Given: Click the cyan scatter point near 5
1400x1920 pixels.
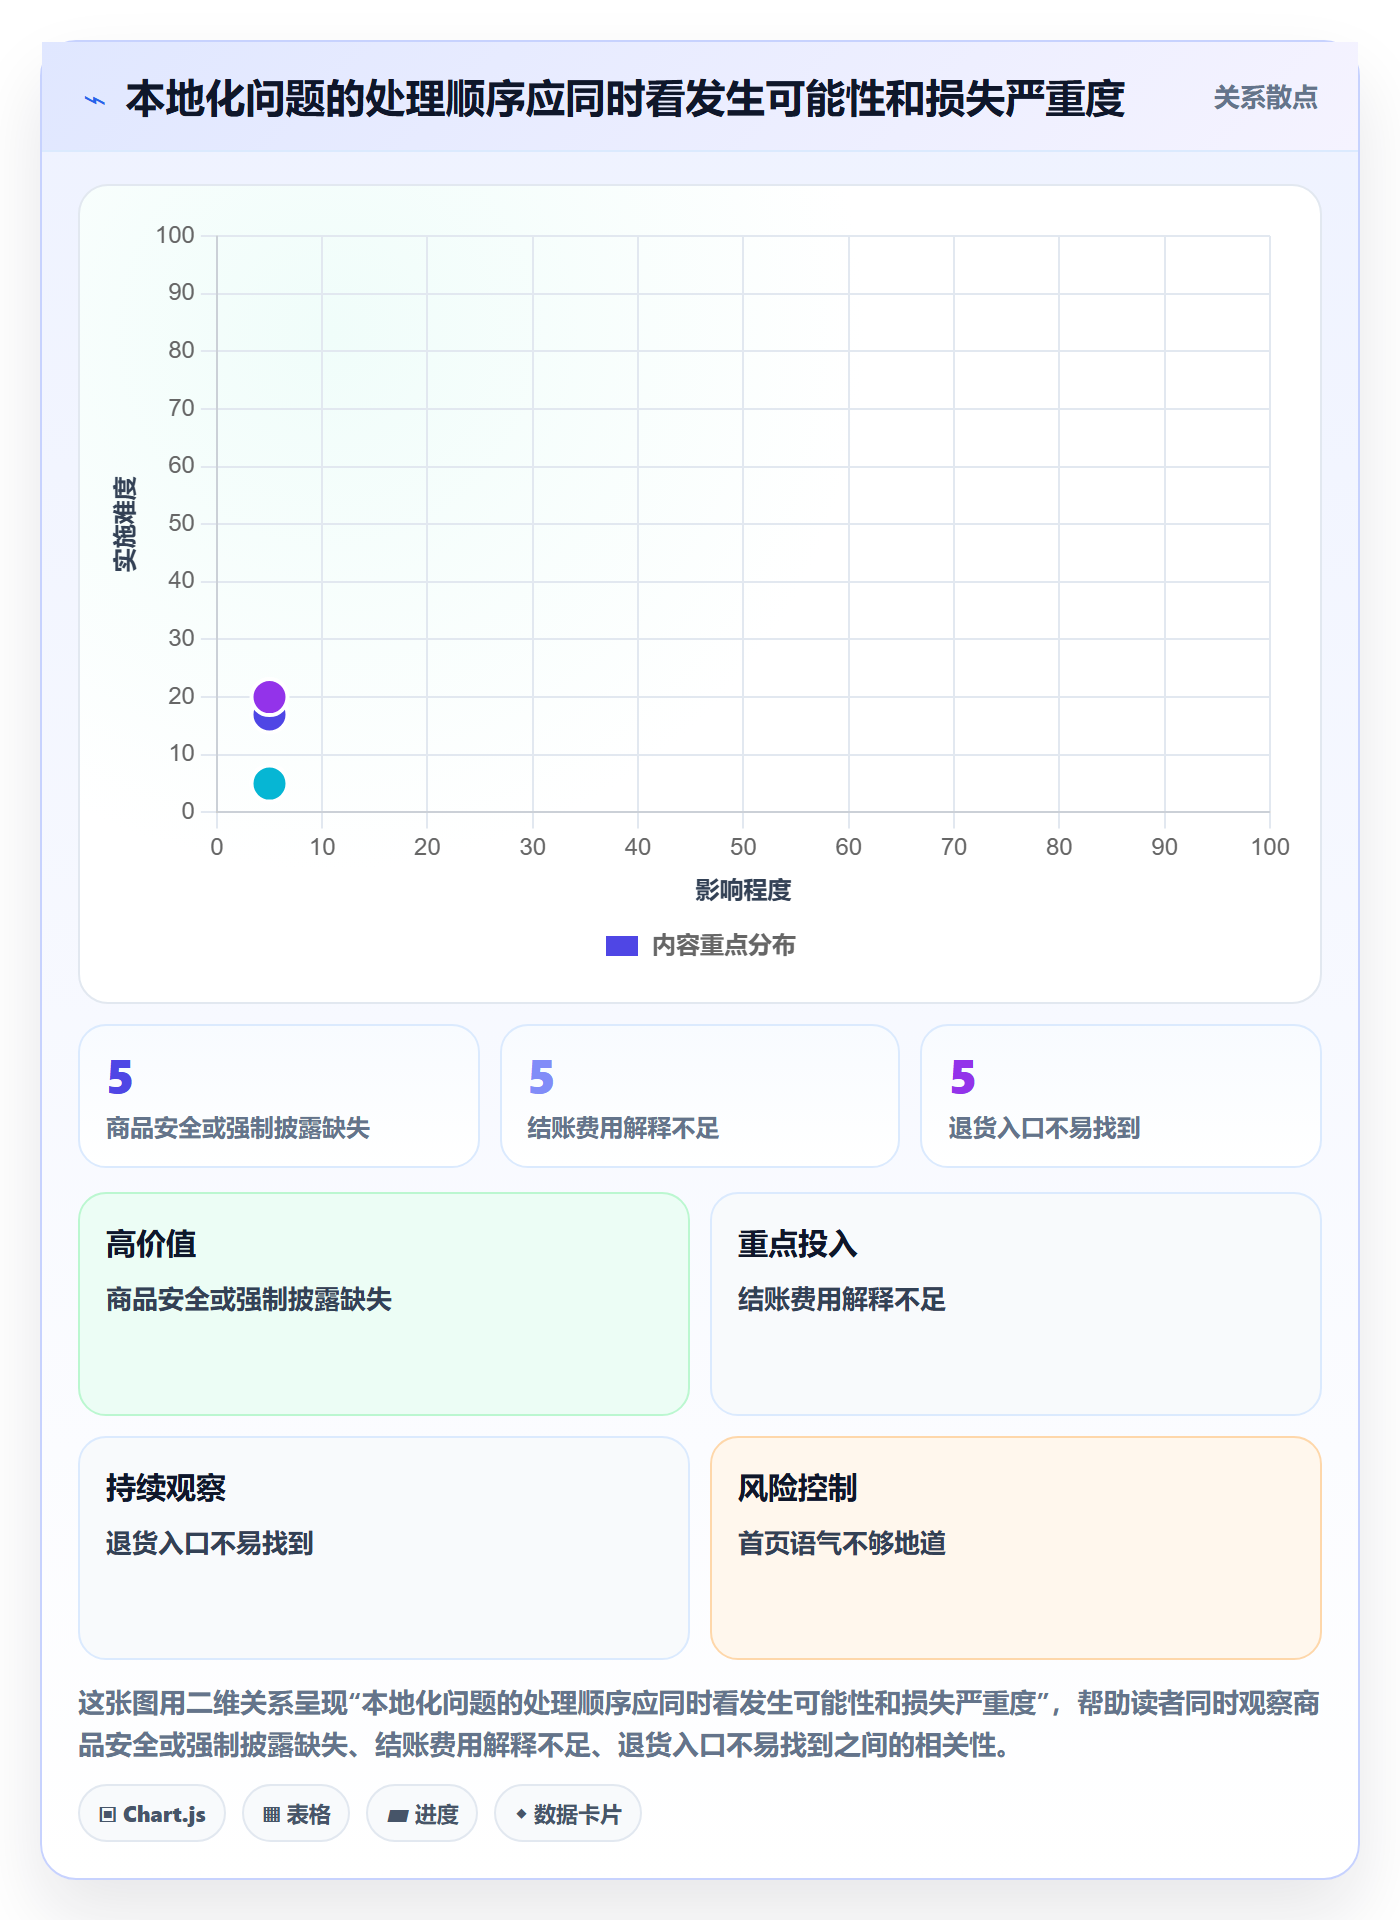Looking at the screenshot, I should tap(269, 783).
